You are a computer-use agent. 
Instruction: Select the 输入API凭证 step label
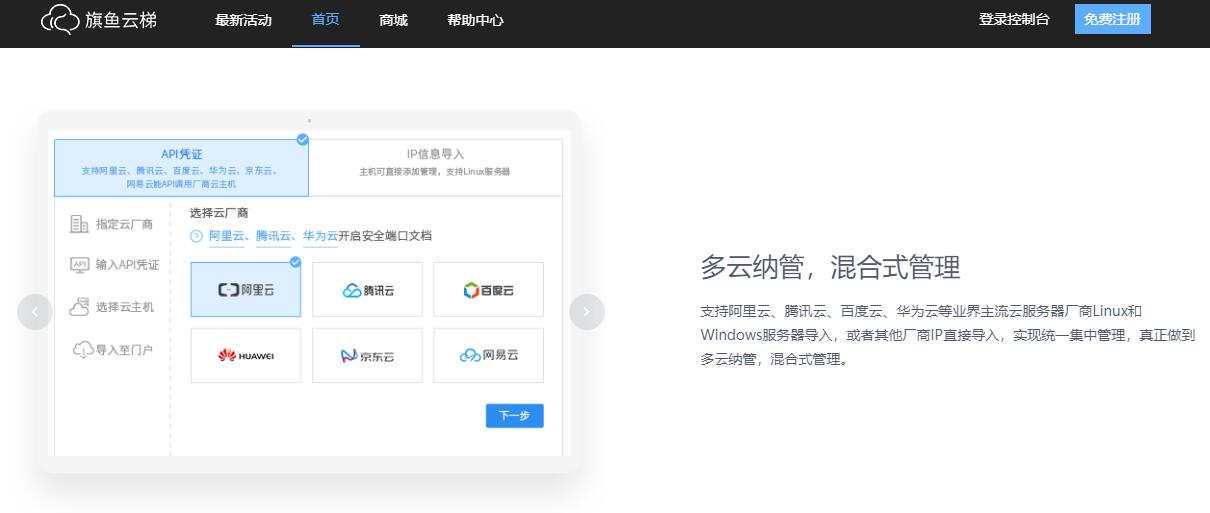coord(127,265)
